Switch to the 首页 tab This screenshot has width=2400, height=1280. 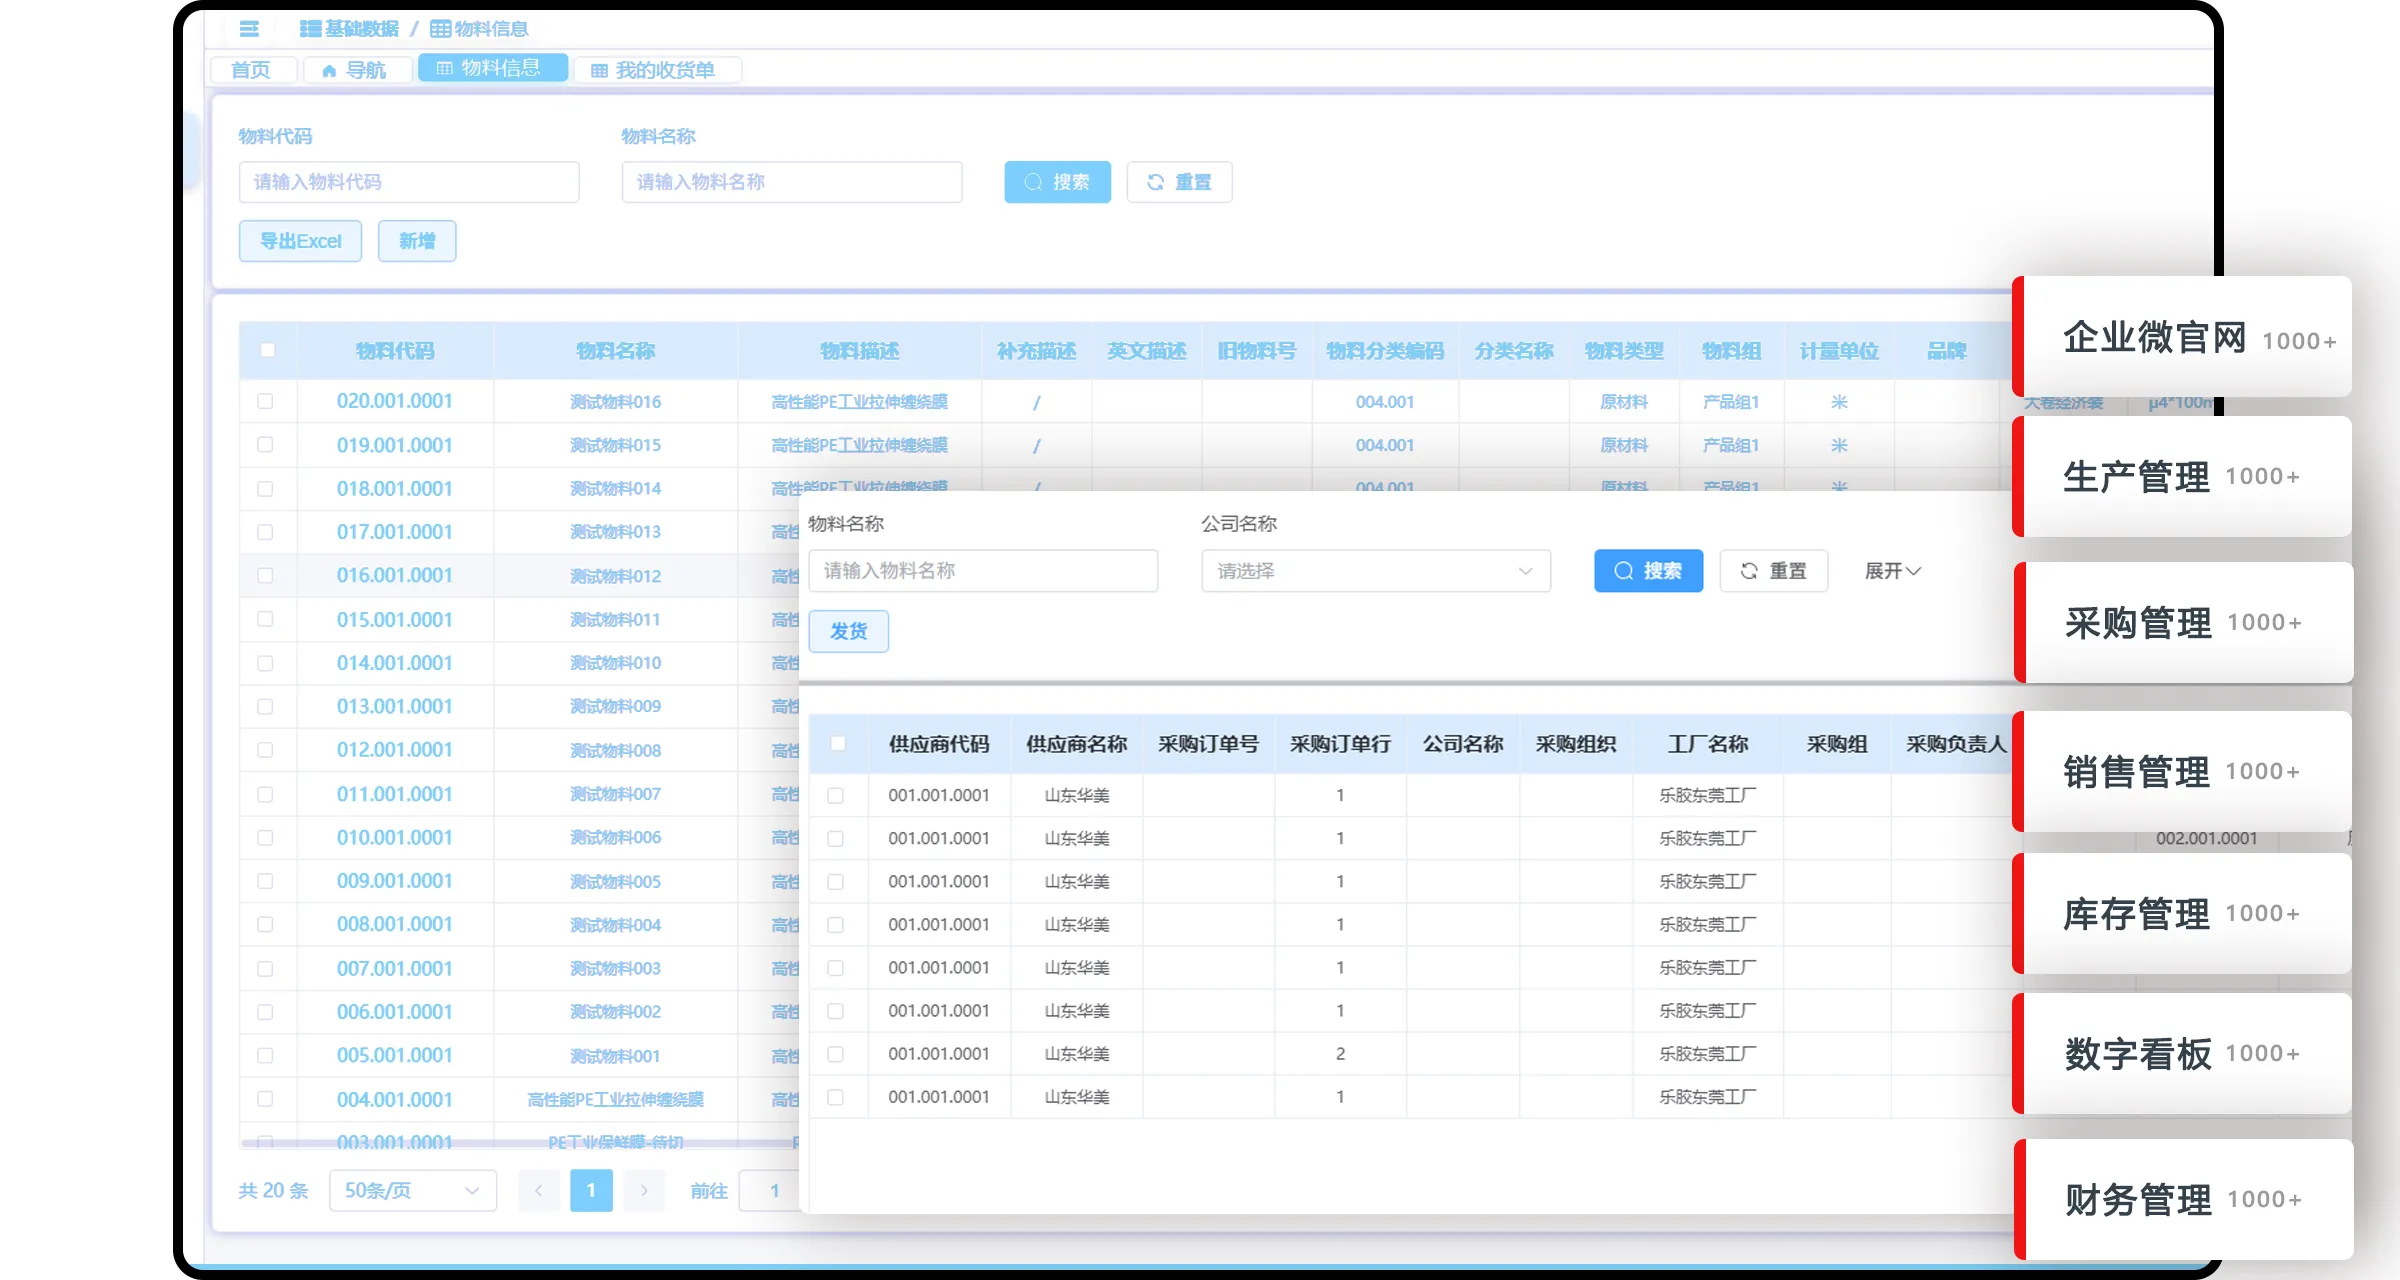[251, 70]
